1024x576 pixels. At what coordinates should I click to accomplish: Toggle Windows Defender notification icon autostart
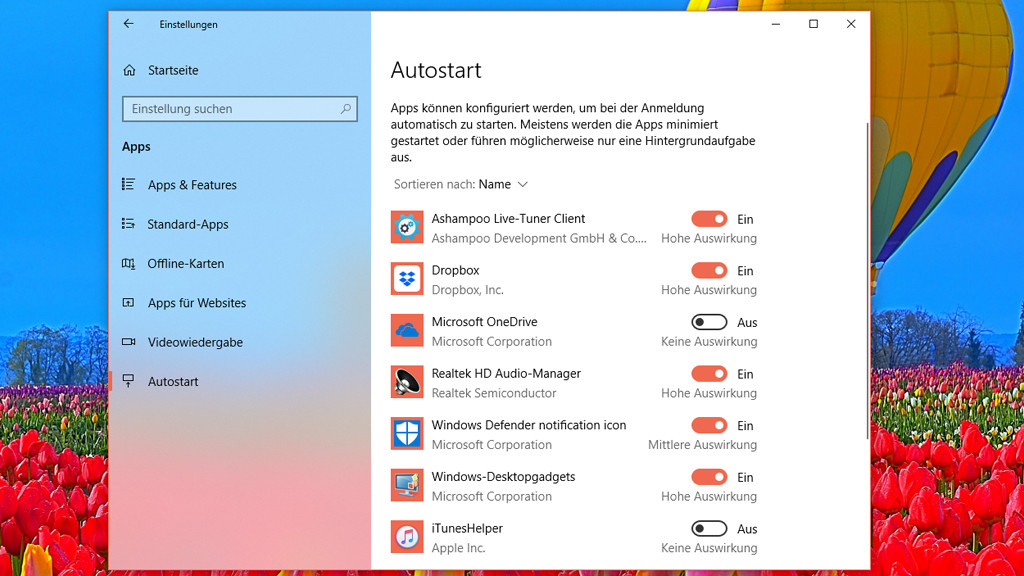coord(709,425)
